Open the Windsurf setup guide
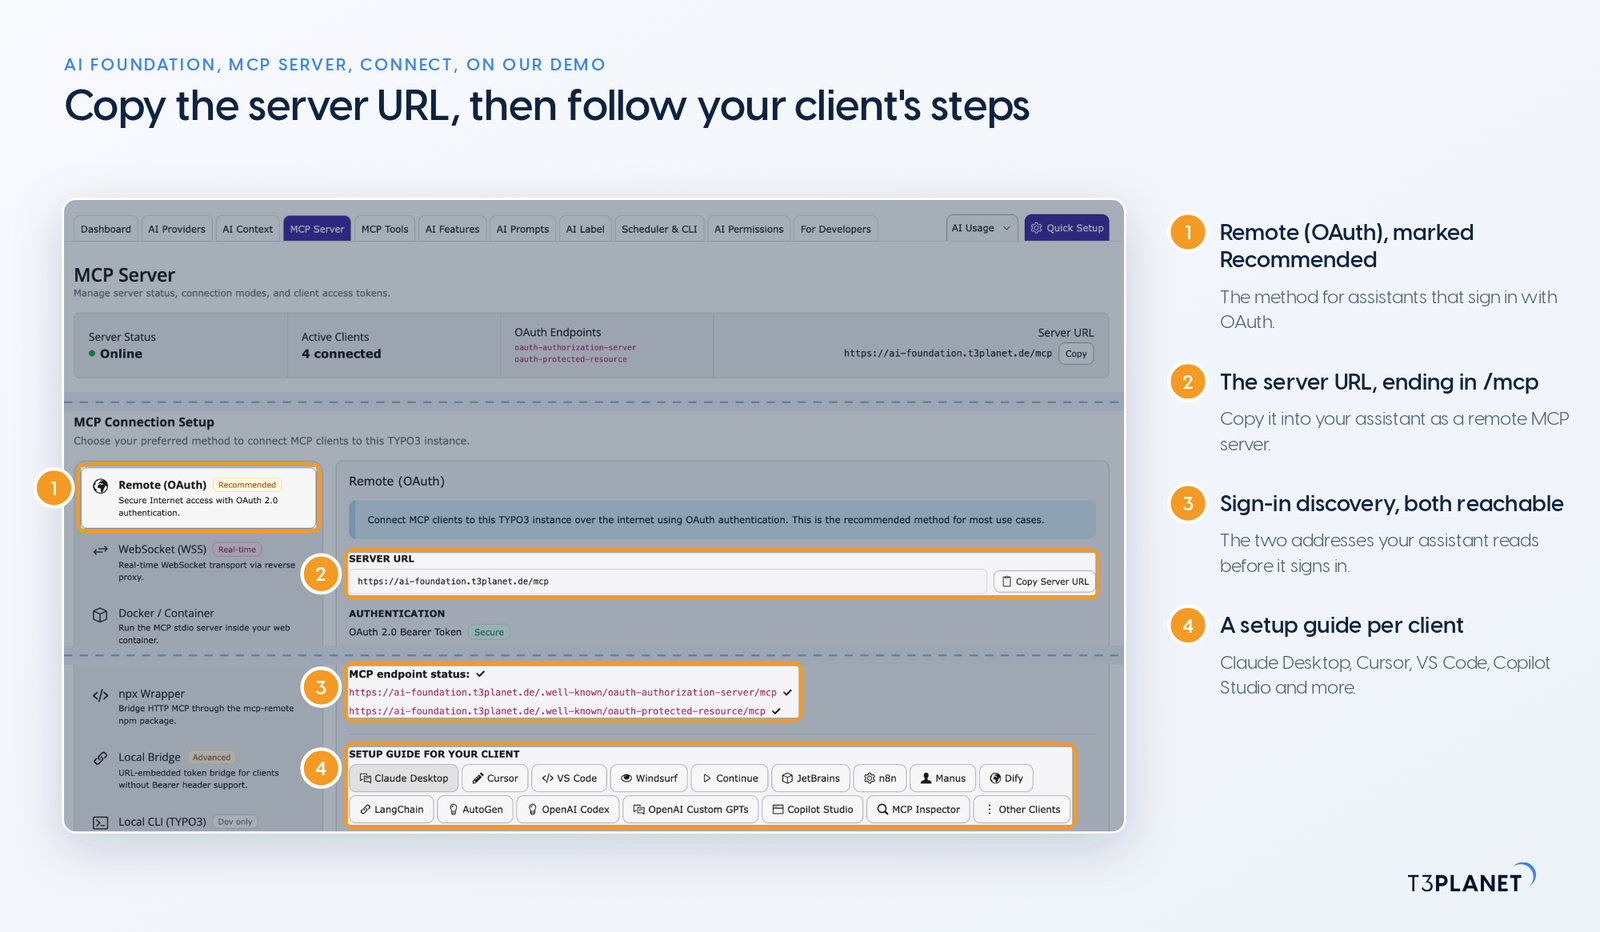 (x=648, y=778)
